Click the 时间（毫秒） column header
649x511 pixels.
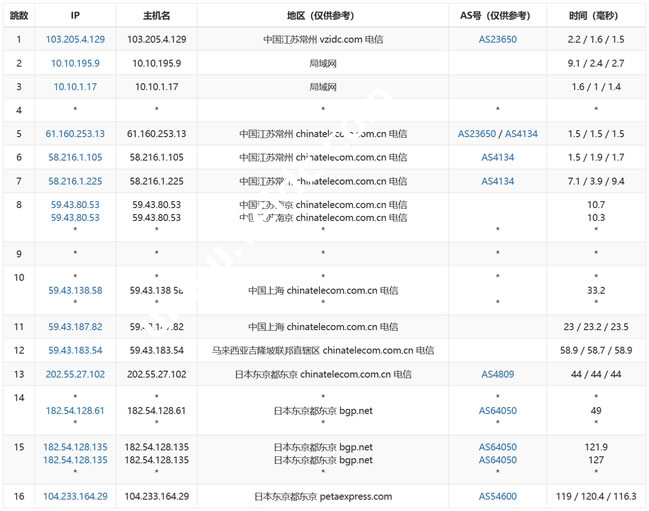click(x=596, y=16)
